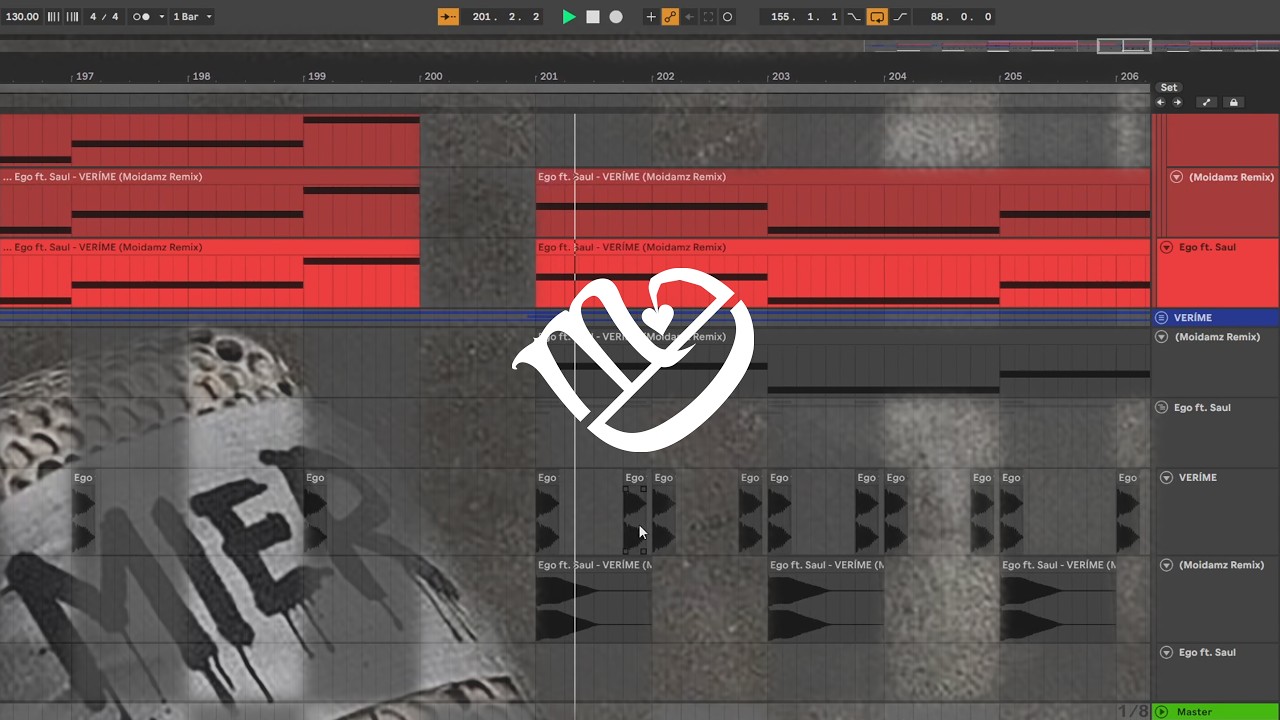Select the Ego audio clip starting at bar 203
Screen dimensions: 1280x720
pyautogui.click(x=781, y=511)
